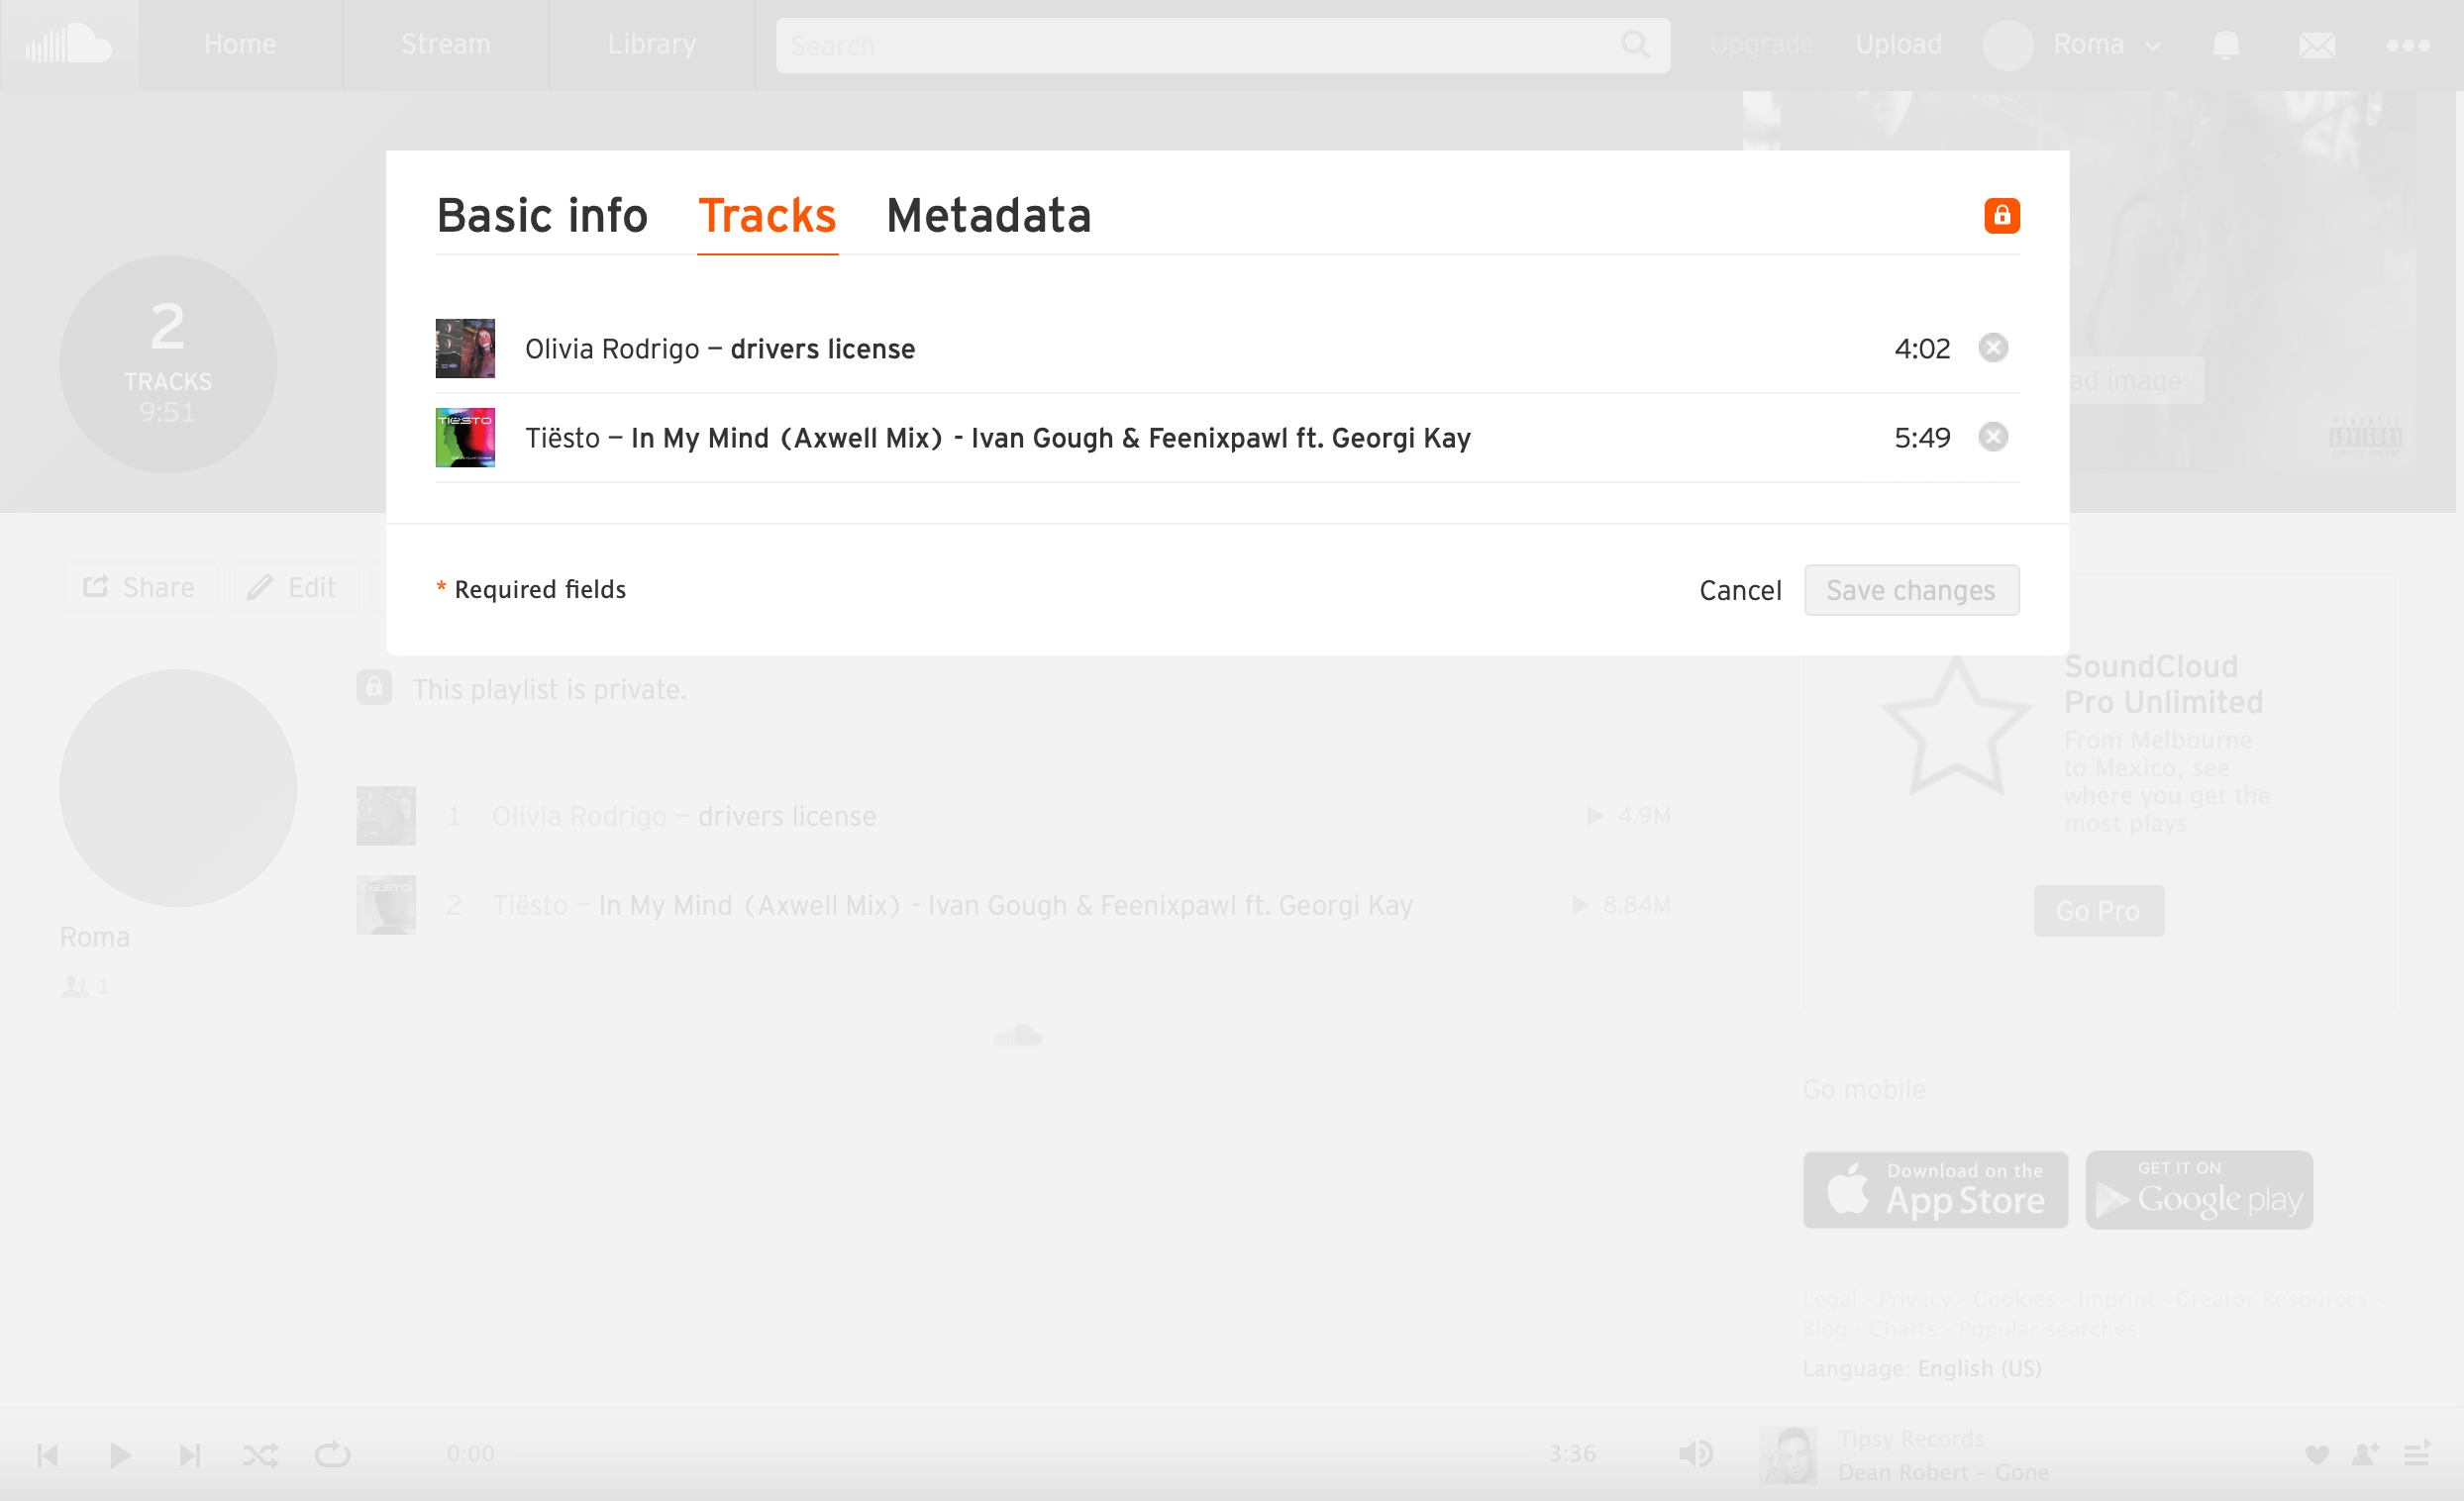Expand the next-up queue panel
The image size is (2464, 1501).
coord(2421,1455)
